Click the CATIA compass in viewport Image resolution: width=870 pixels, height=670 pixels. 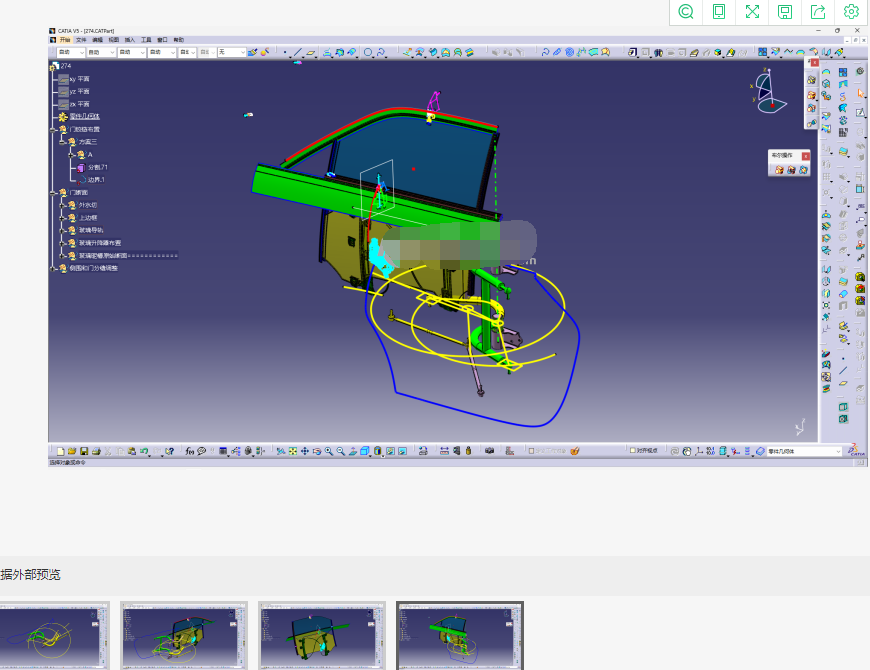coord(767,92)
